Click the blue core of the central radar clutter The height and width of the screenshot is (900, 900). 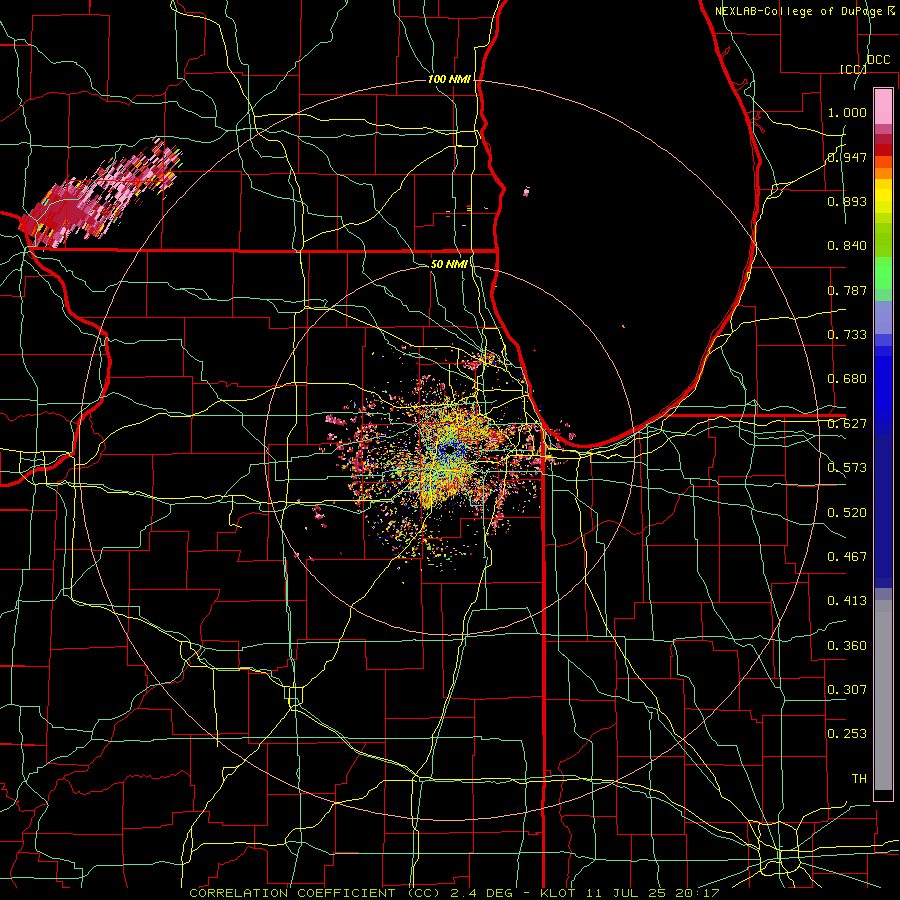tap(451, 451)
